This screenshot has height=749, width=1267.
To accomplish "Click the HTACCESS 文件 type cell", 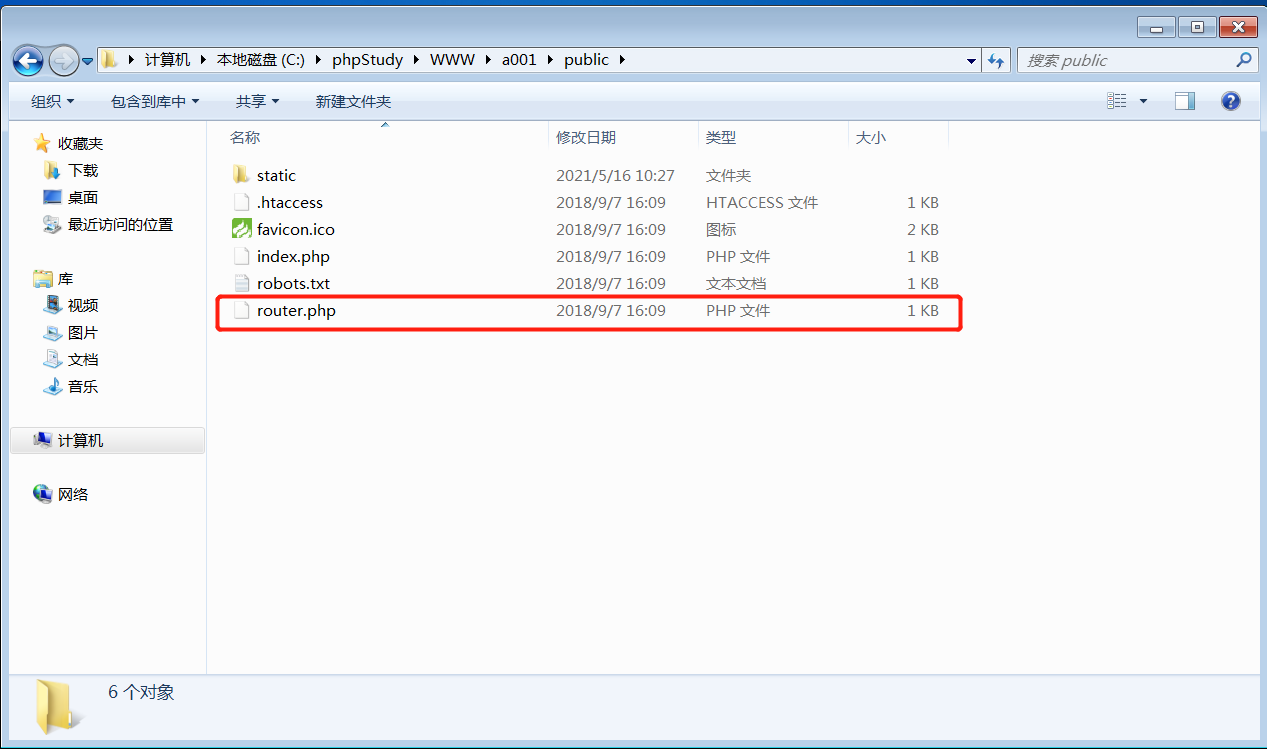I will (762, 202).
